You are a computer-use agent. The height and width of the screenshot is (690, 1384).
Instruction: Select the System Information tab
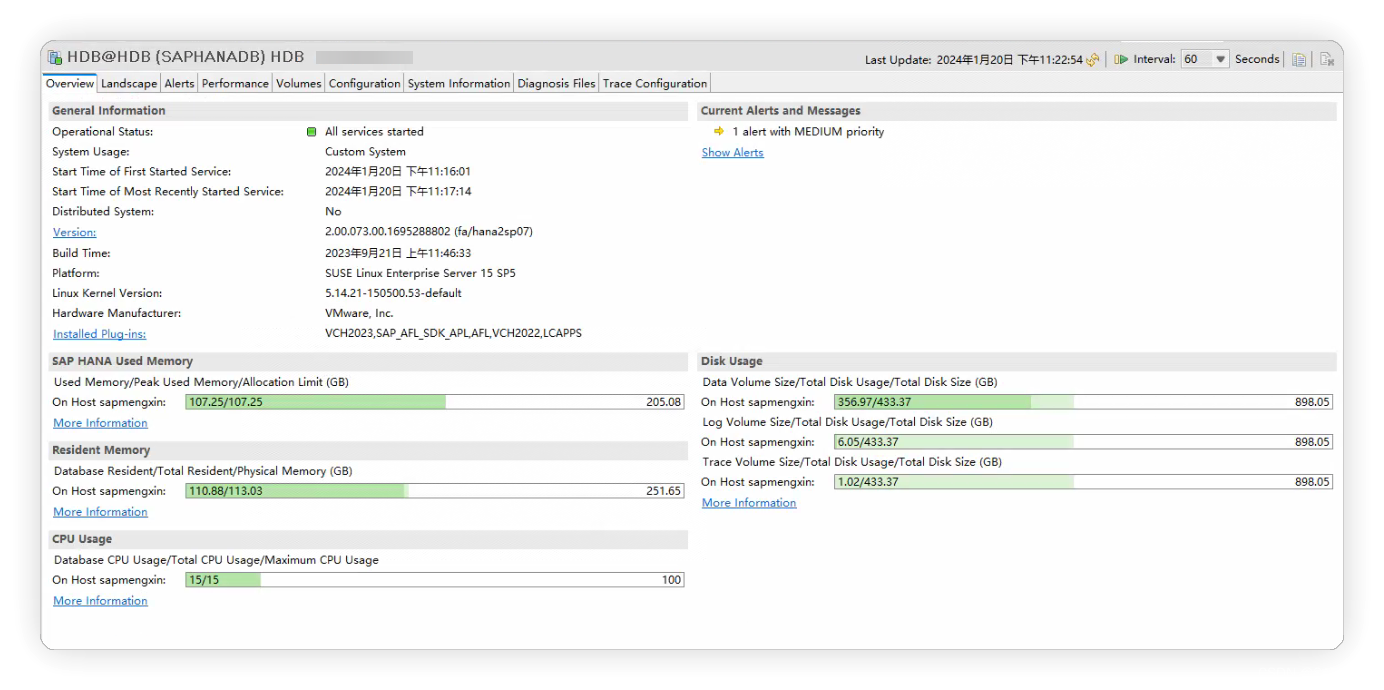pyautogui.click(x=459, y=83)
